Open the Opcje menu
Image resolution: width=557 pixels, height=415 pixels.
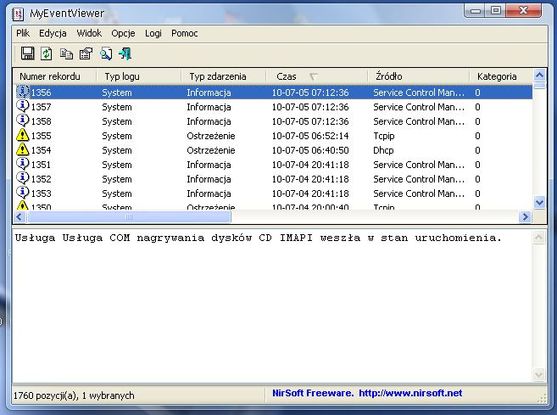123,33
